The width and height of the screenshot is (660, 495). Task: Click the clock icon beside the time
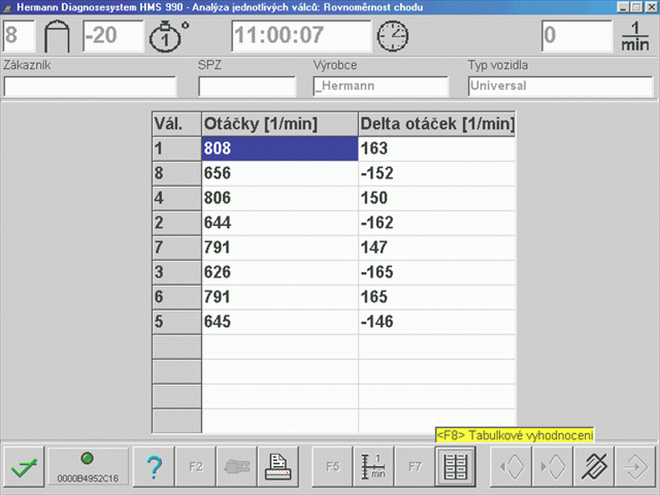click(392, 36)
